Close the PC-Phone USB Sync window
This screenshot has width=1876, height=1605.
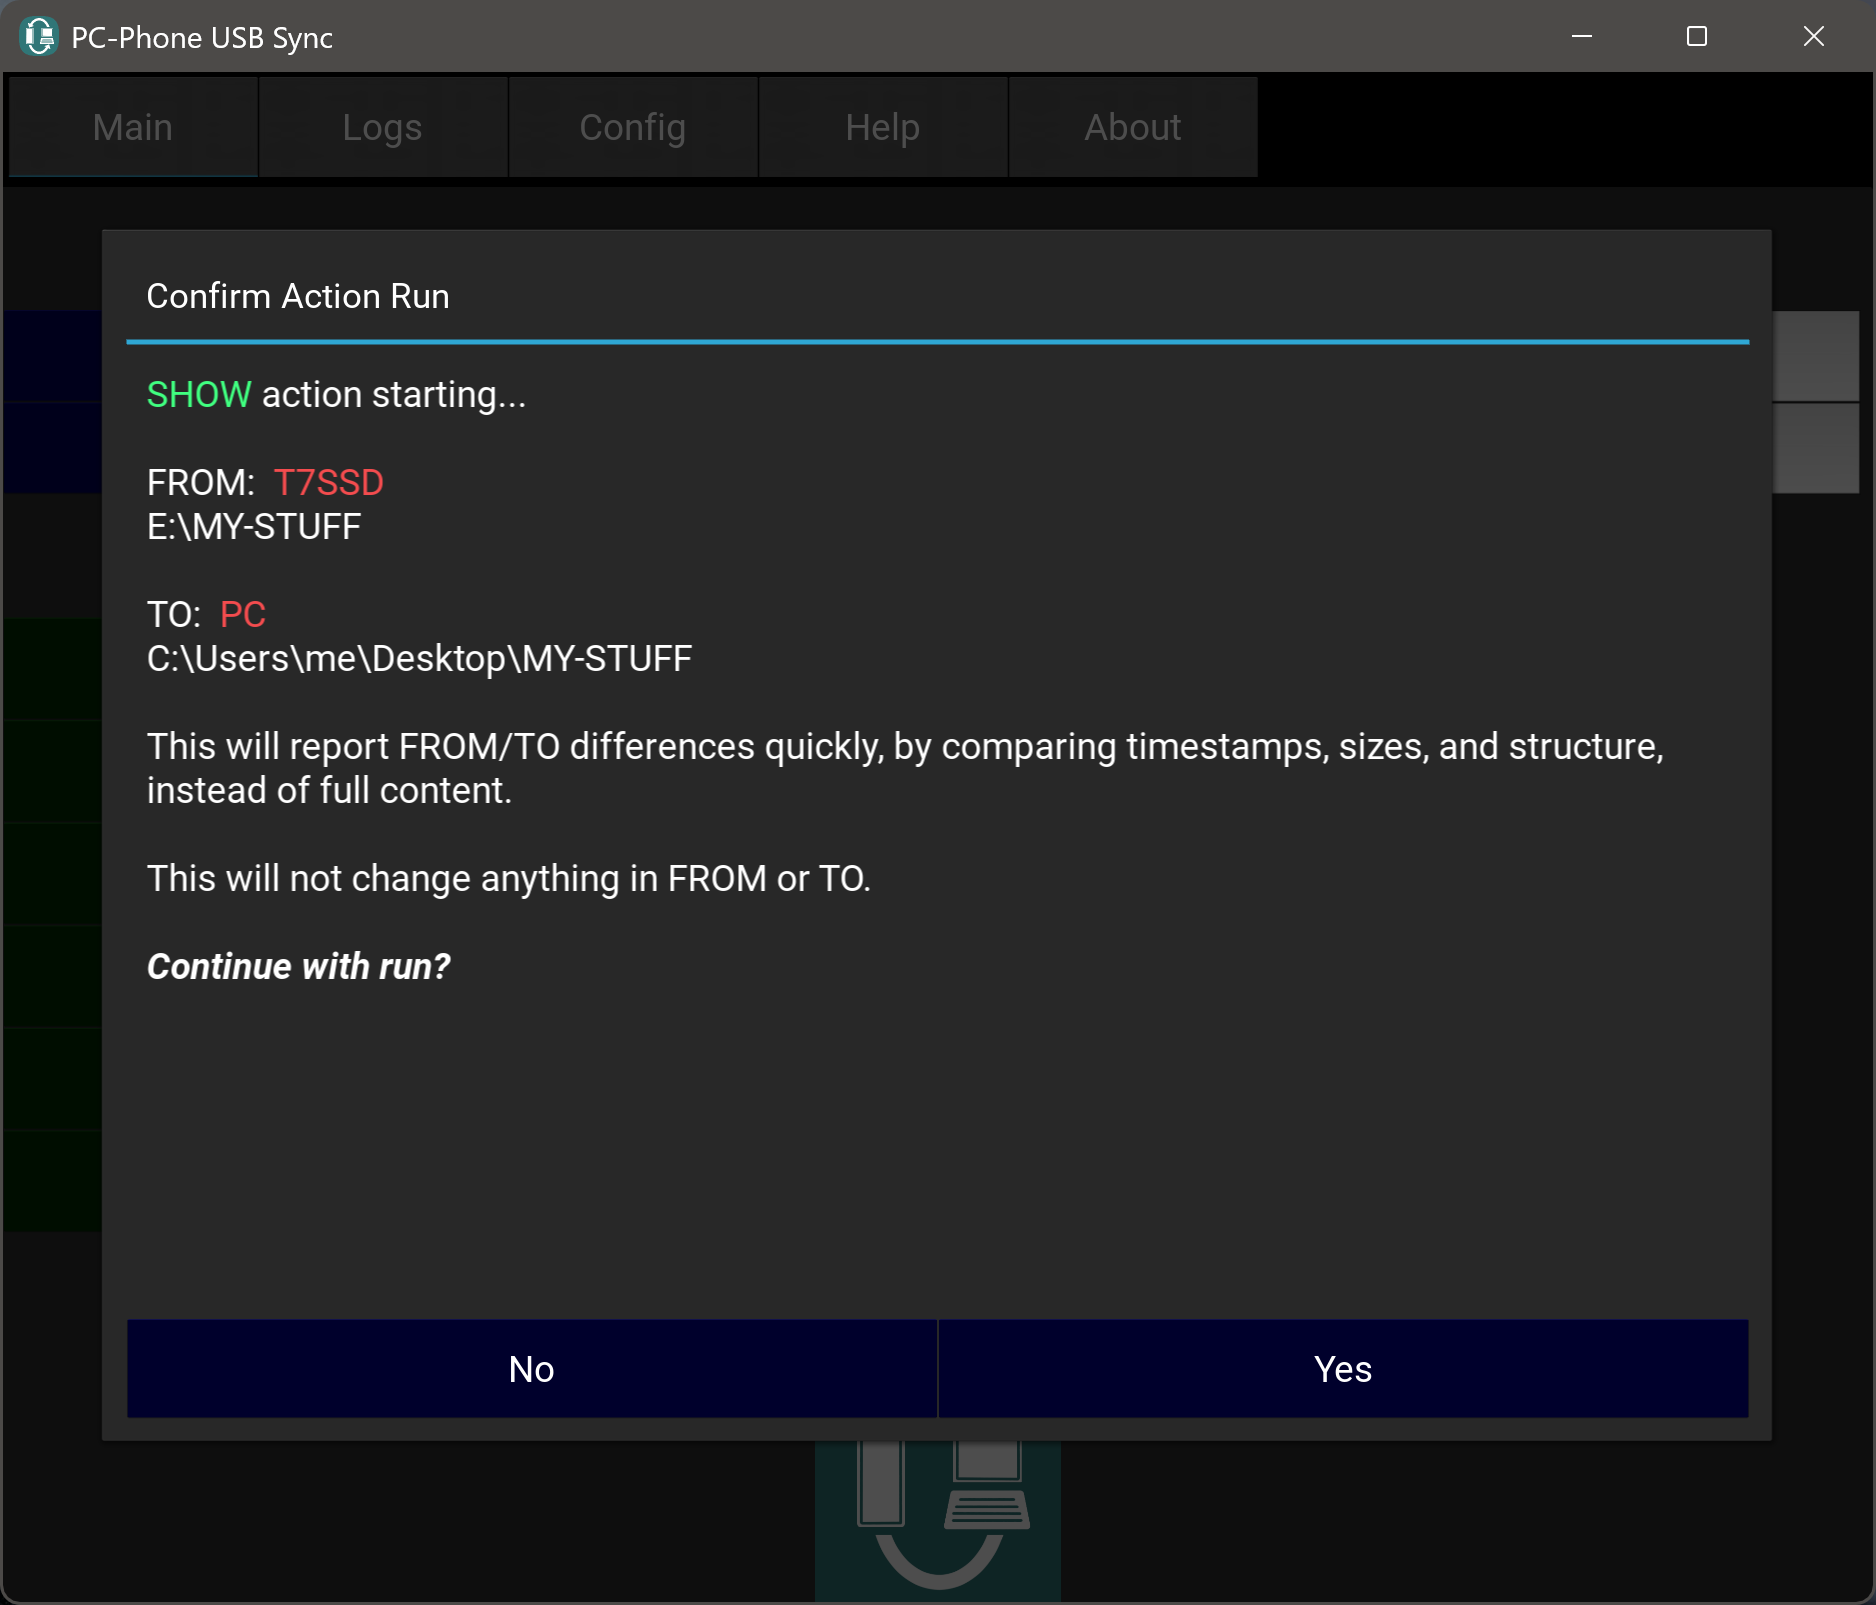click(1813, 37)
